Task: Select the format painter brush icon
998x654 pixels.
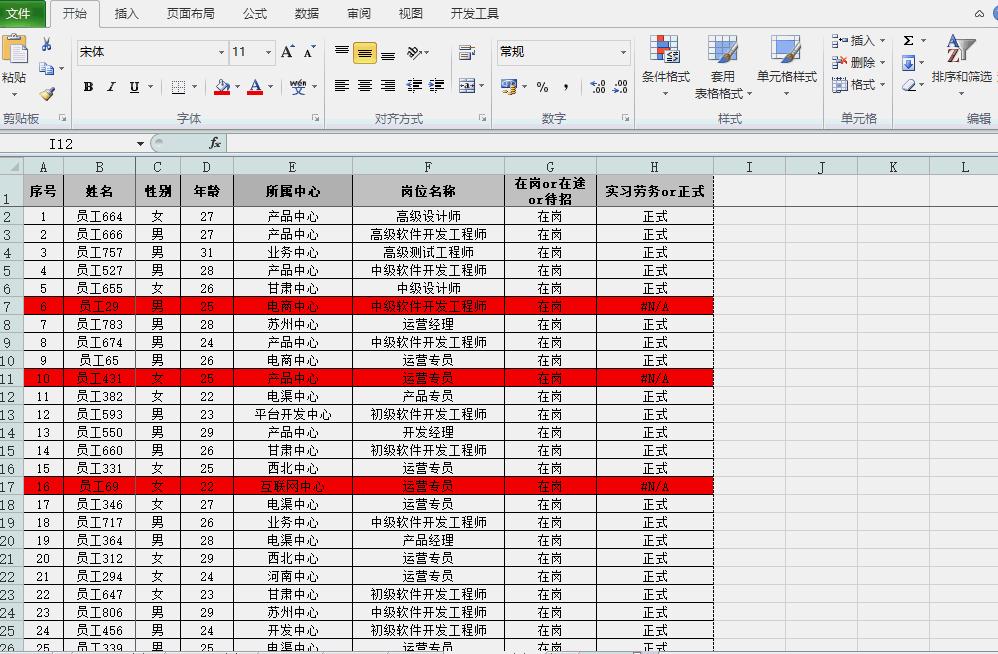Action: click(x=48, y=94)
